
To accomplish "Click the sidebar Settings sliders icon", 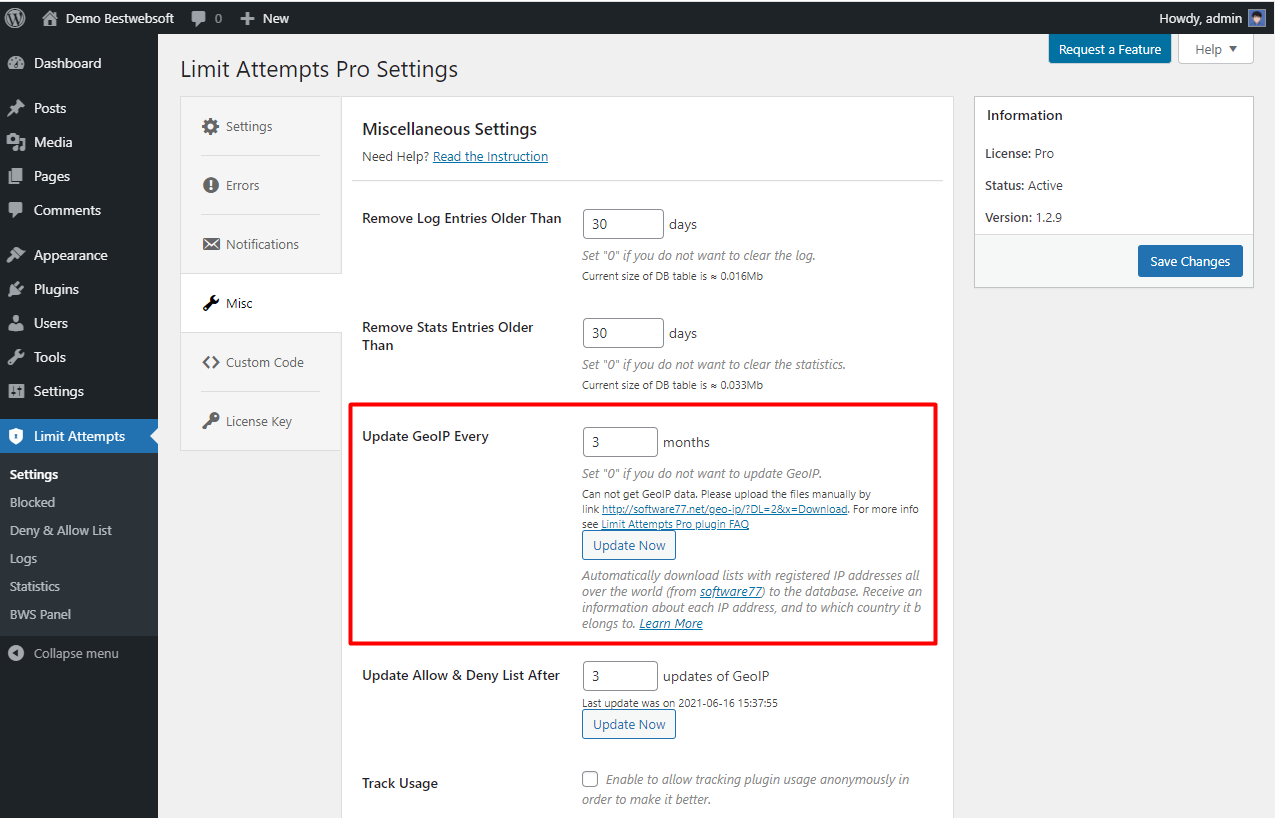I will [16, 391].
